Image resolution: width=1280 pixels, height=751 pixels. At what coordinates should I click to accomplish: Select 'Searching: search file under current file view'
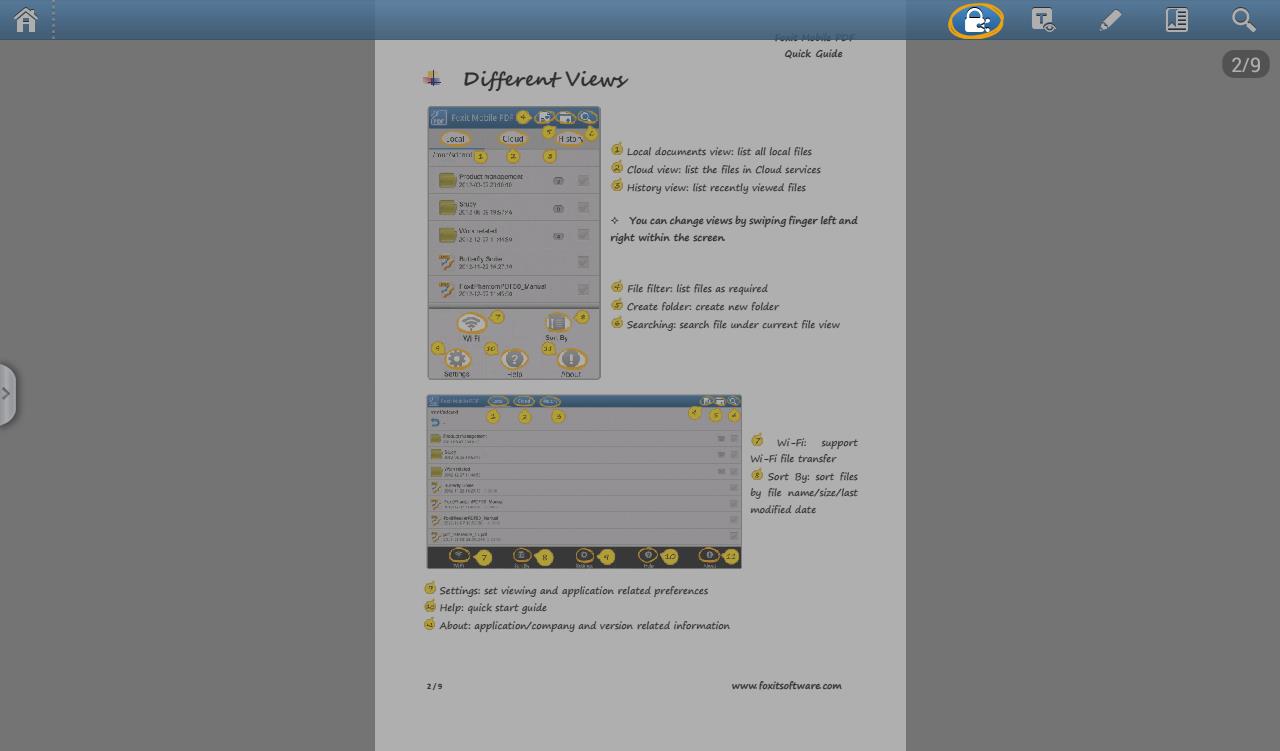[x=733, y=325]
